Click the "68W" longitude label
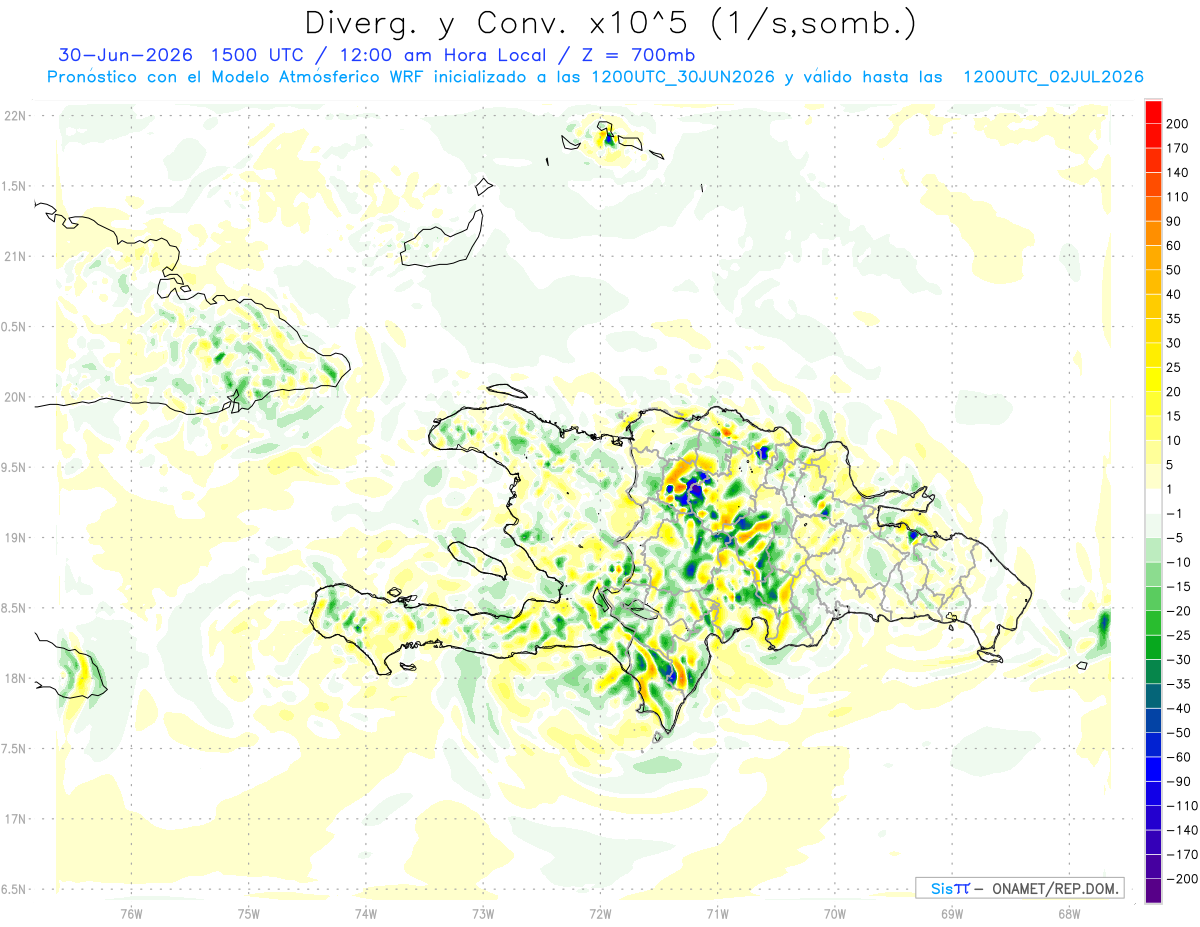 tap(1068, 913)
